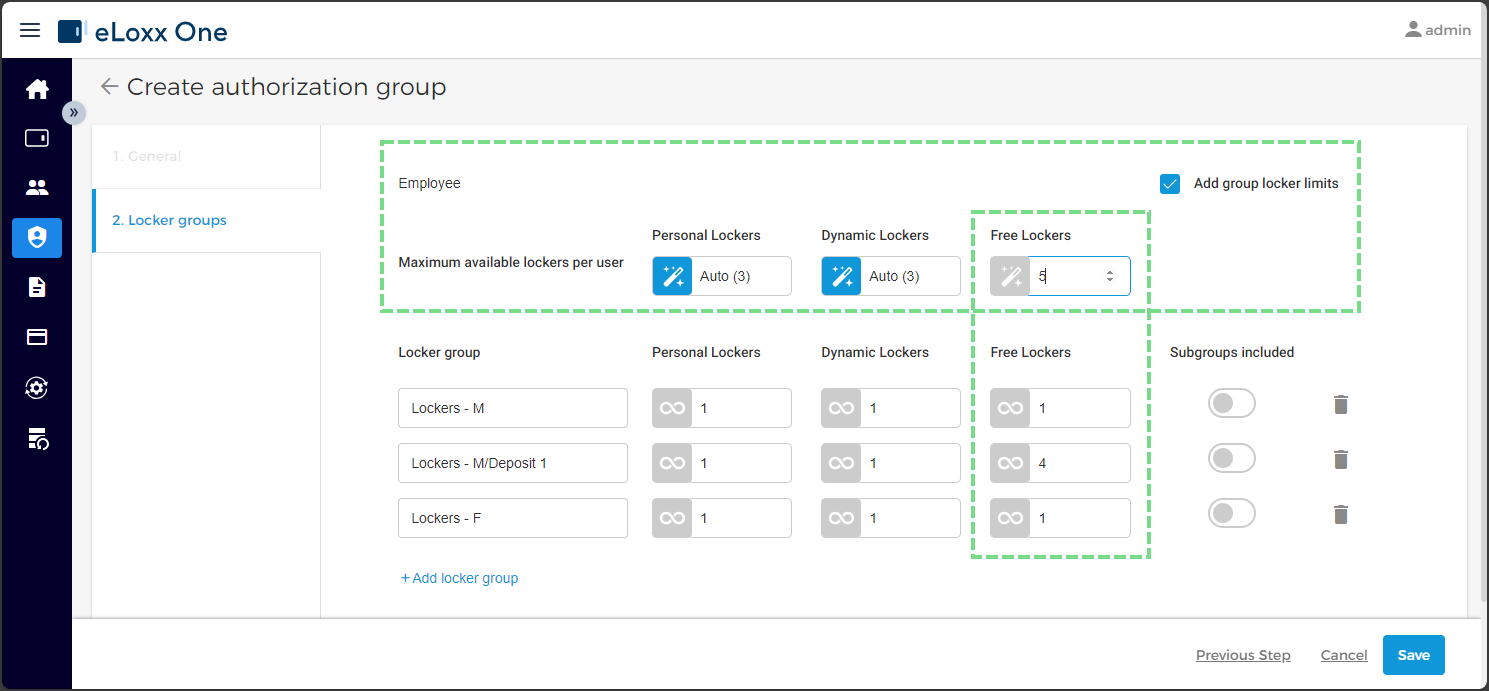Delete the Lockers - M/Deposit 1 row
The image size is (1489, 691).
(x=1341, y=460)
